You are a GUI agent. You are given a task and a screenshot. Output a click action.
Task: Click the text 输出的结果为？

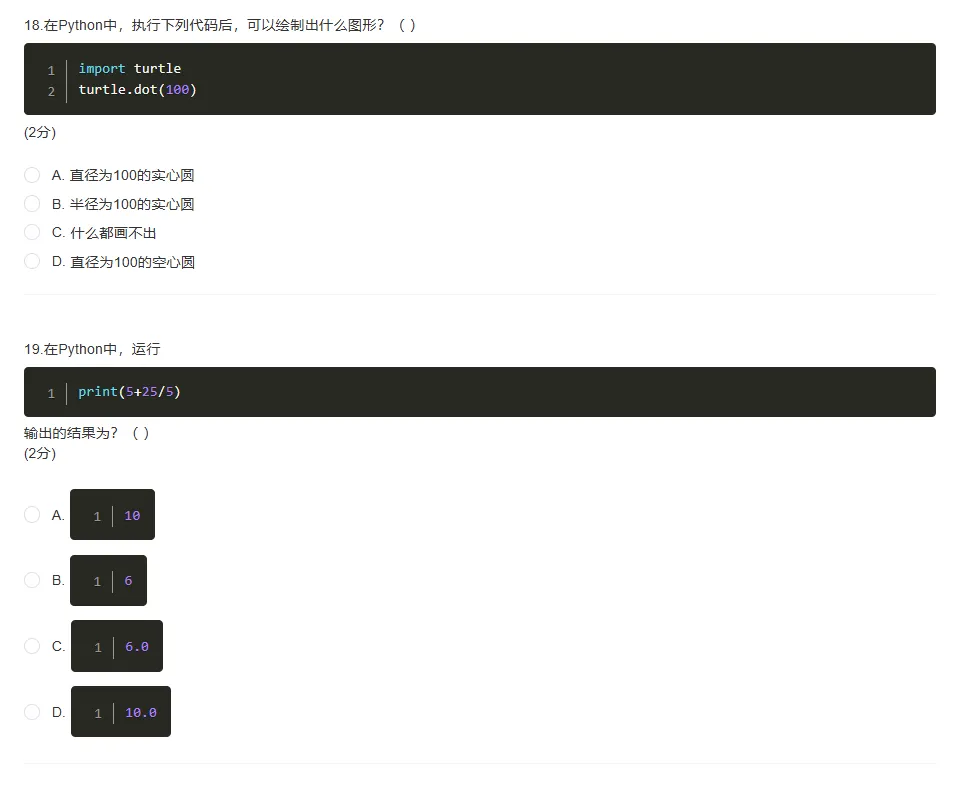pos(70,433)
